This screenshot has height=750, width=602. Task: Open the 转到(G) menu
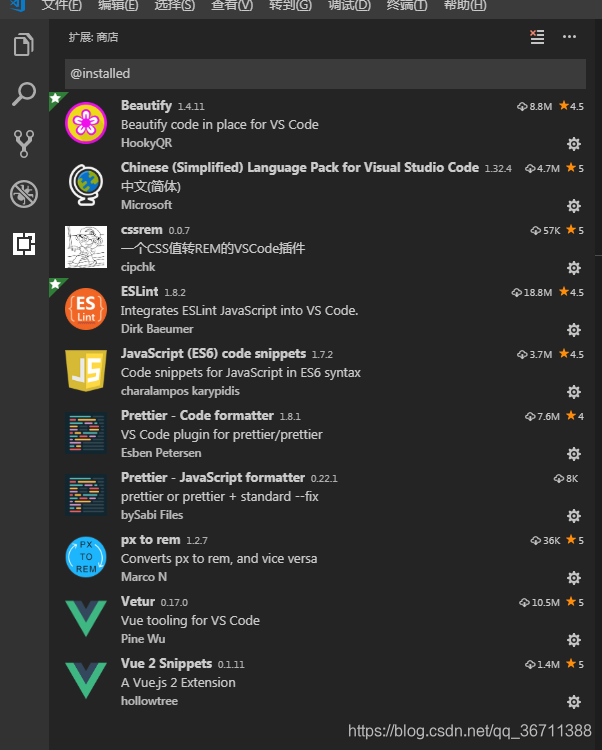coord(290,6)
